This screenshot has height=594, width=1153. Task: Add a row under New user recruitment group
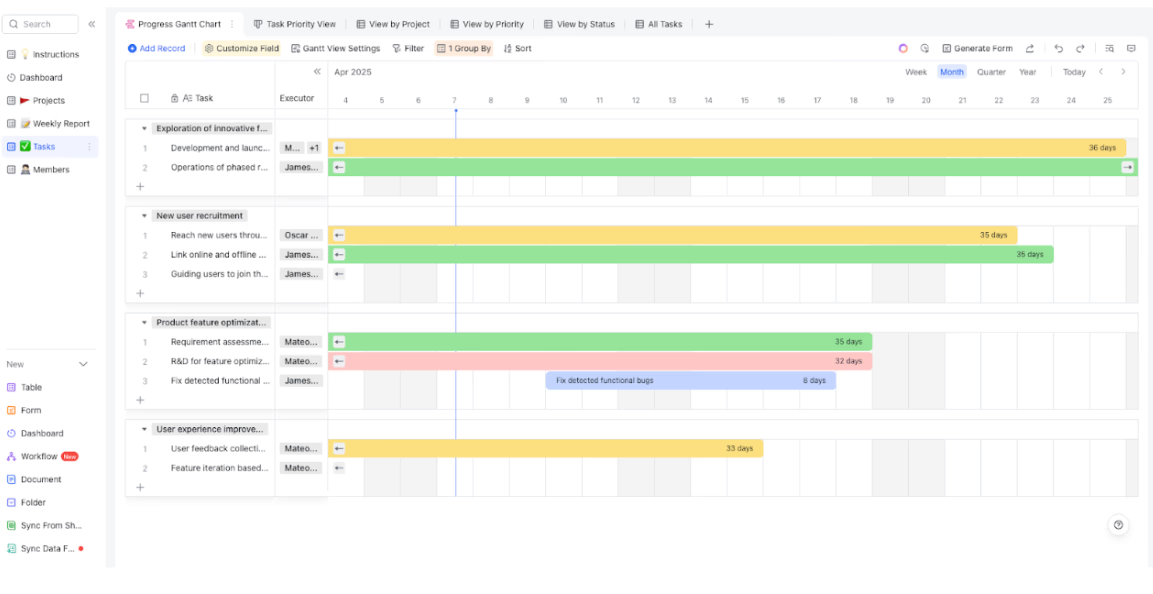[x=140, y=293]
